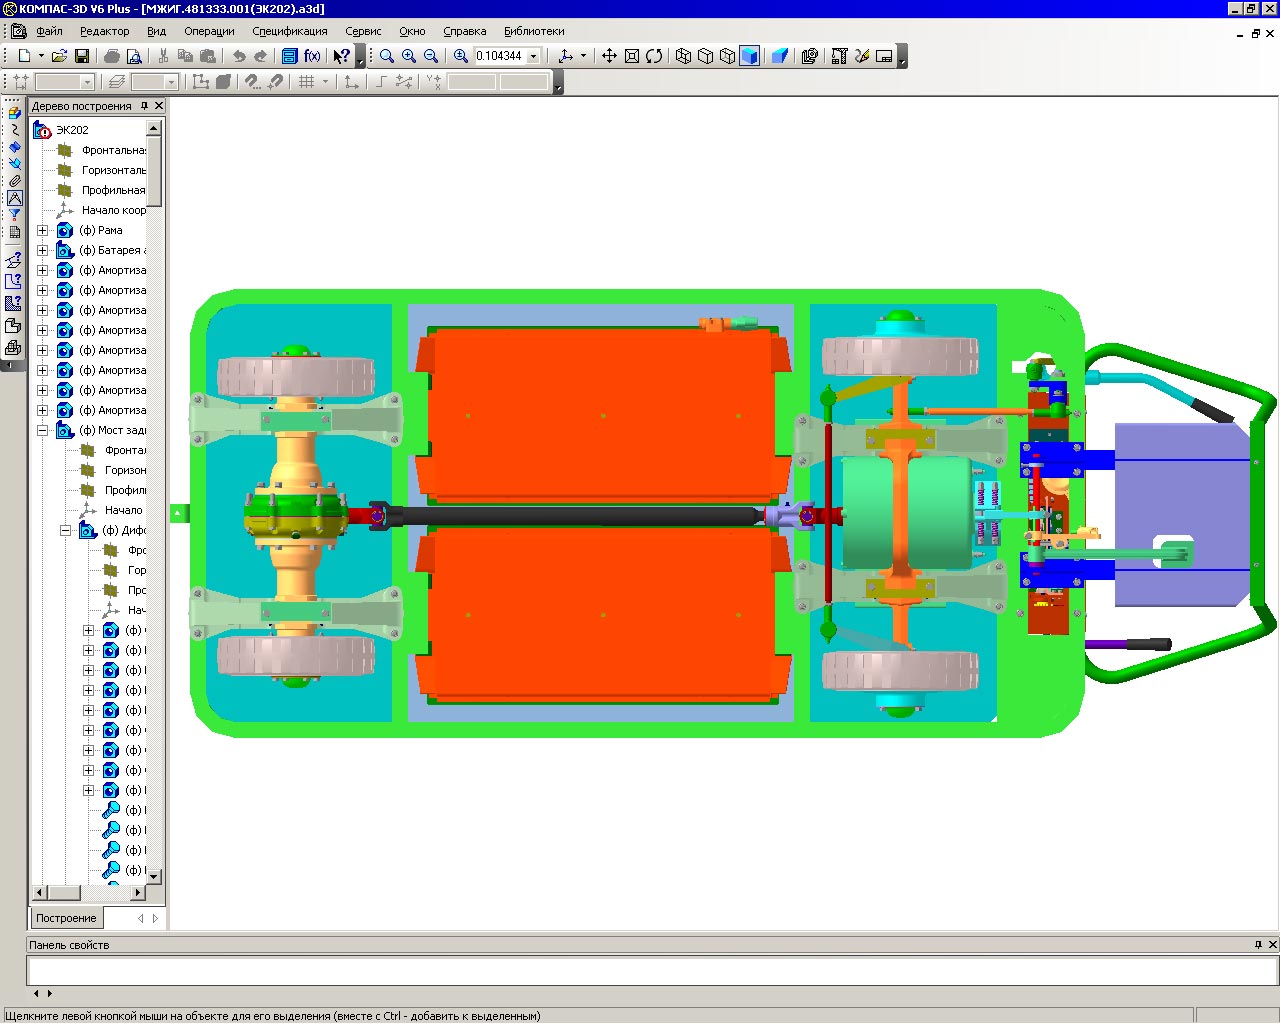Expand the Рама tree node
Image resolution: width=1280 pixels, height=1024 pixels.
click(42, 230)
